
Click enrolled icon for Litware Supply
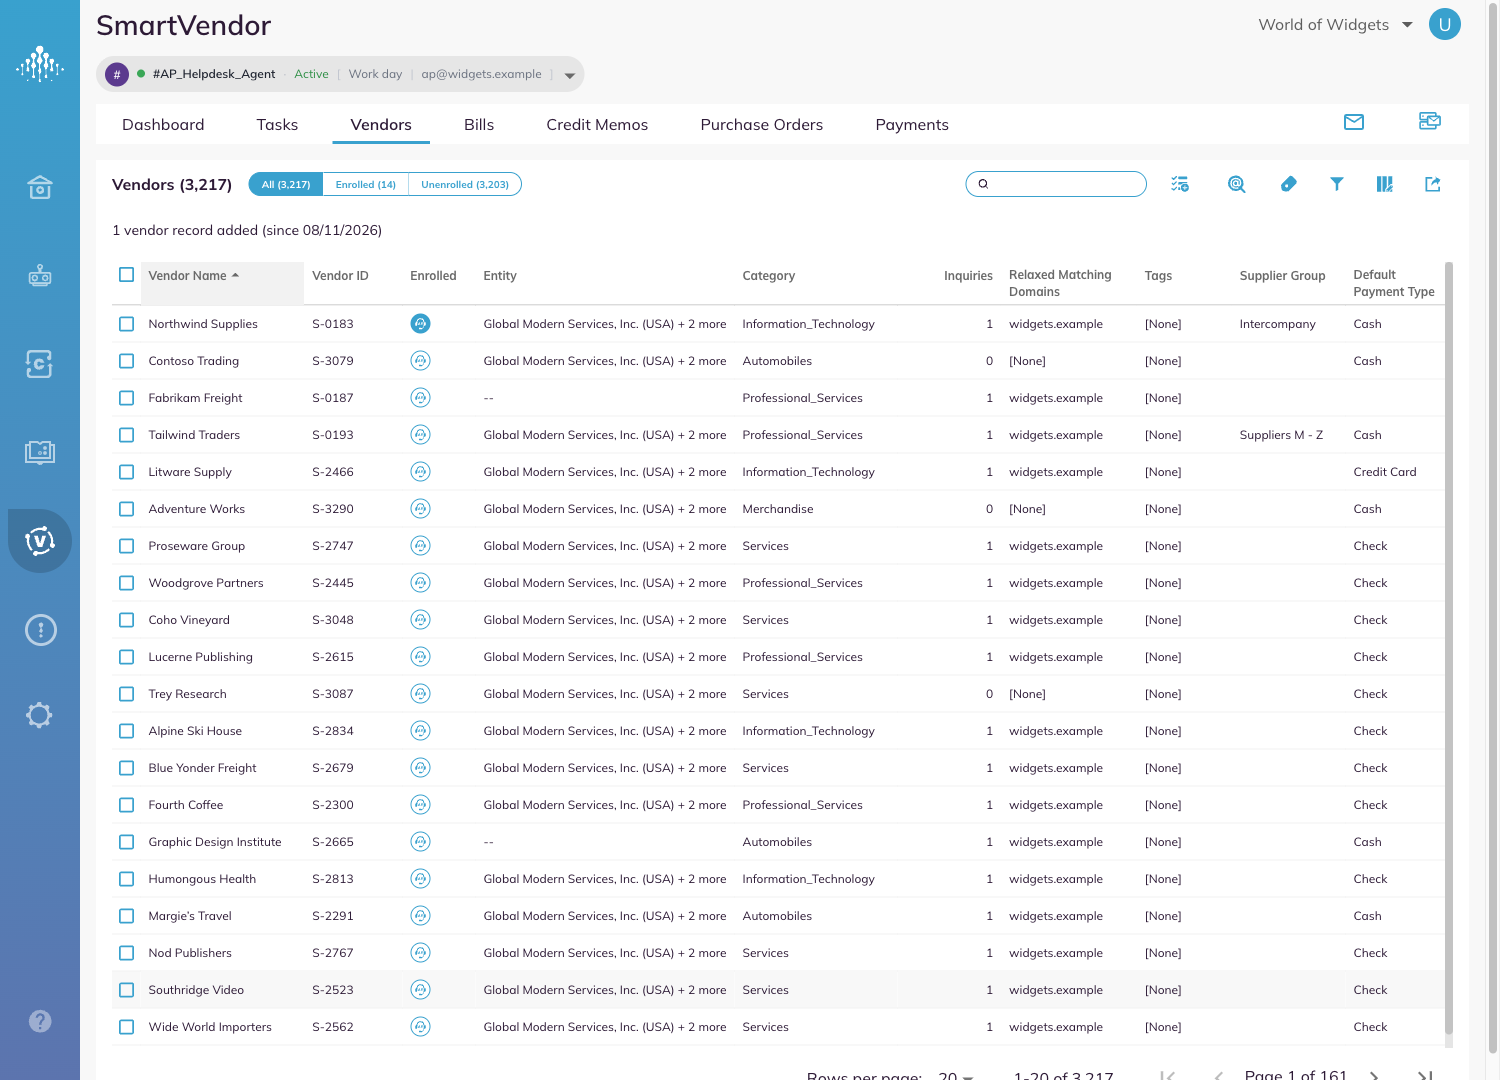421,472
